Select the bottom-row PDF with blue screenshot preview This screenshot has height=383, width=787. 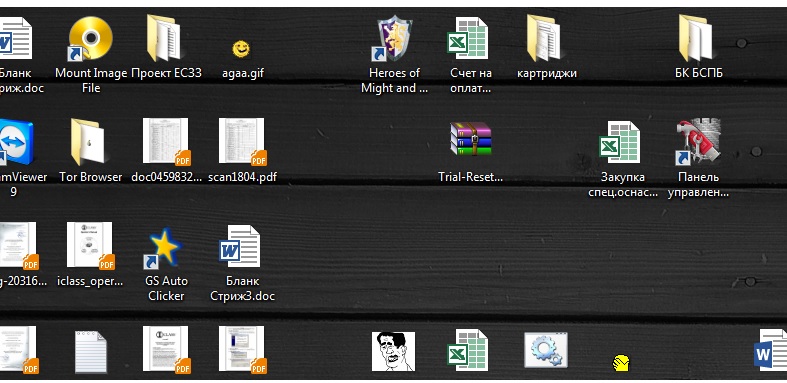[242, 350]
